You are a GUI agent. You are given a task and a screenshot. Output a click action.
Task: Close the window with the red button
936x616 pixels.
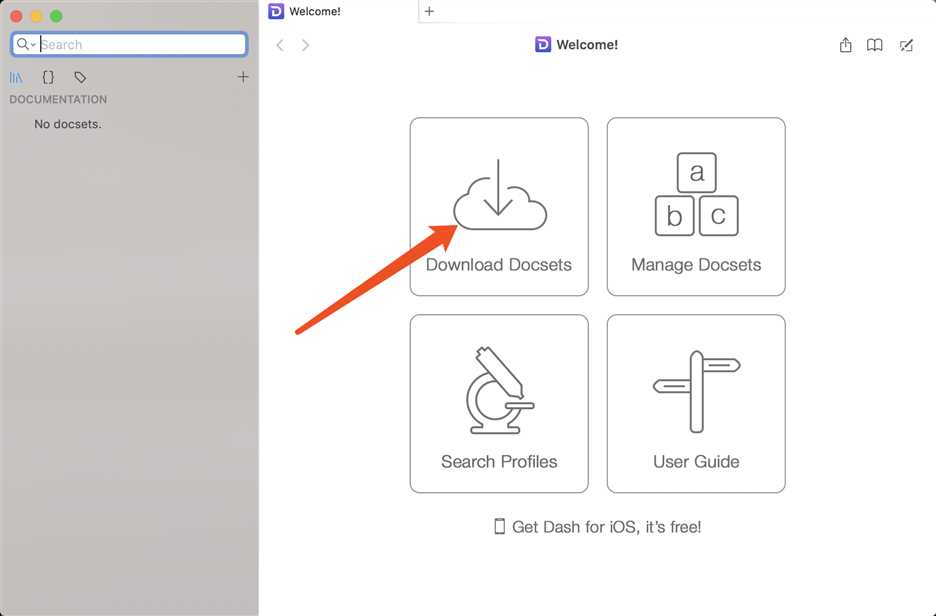tap(17, 16)
